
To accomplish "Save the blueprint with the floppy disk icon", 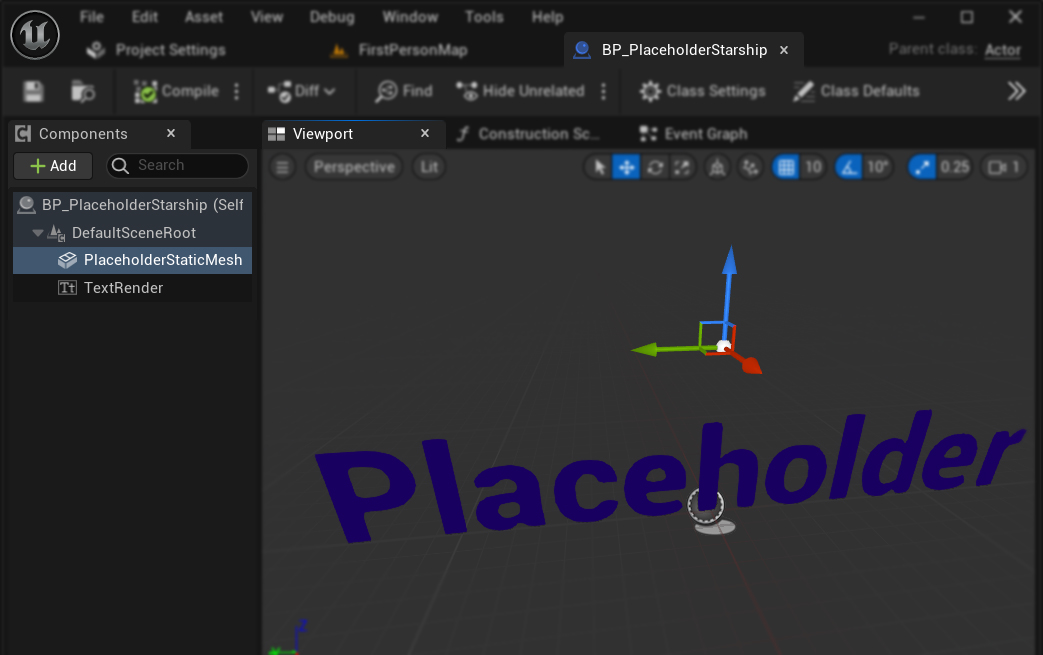I will pyautogui.click(x=33, y=91).
